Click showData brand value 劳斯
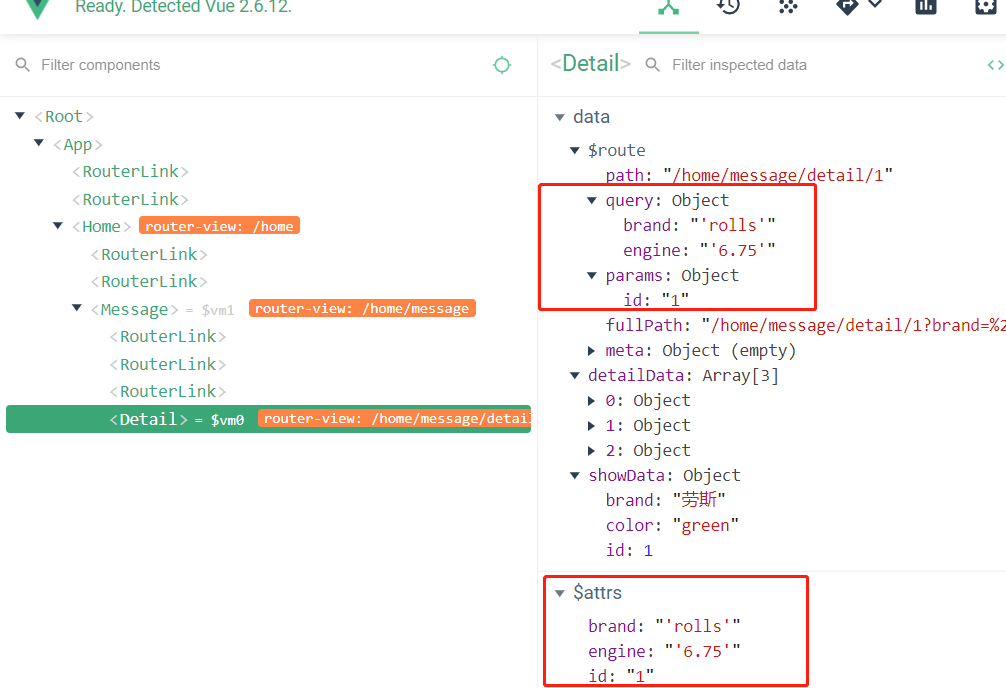The height and width of the screenshot is (688, 1006). [x=699, y=500]
